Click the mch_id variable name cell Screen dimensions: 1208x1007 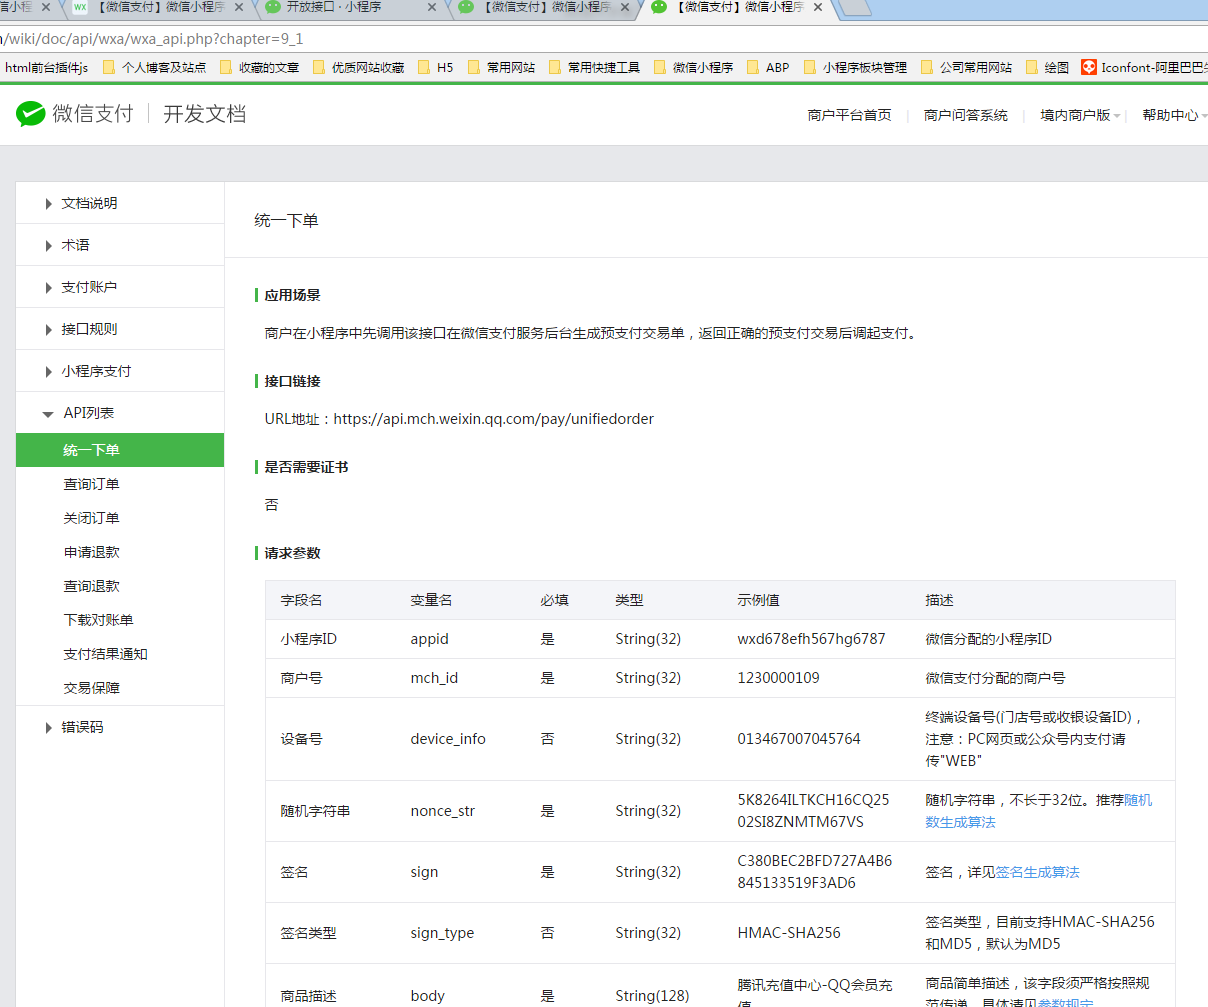(434, 678)
